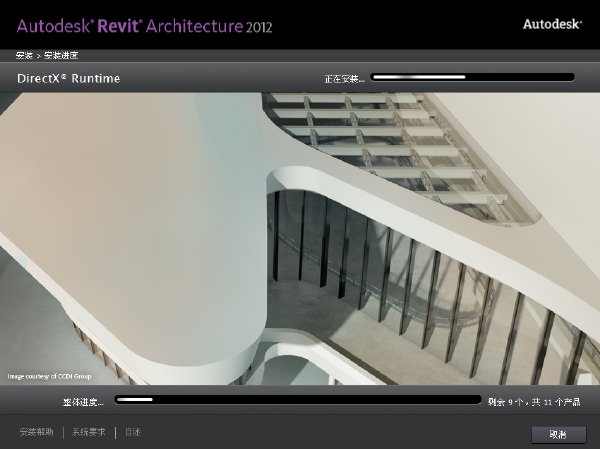Image resolution: width=600 pixels, height=449 pixels.
Task: Click the building staircase splash image
Action: [x=300, y=238]
